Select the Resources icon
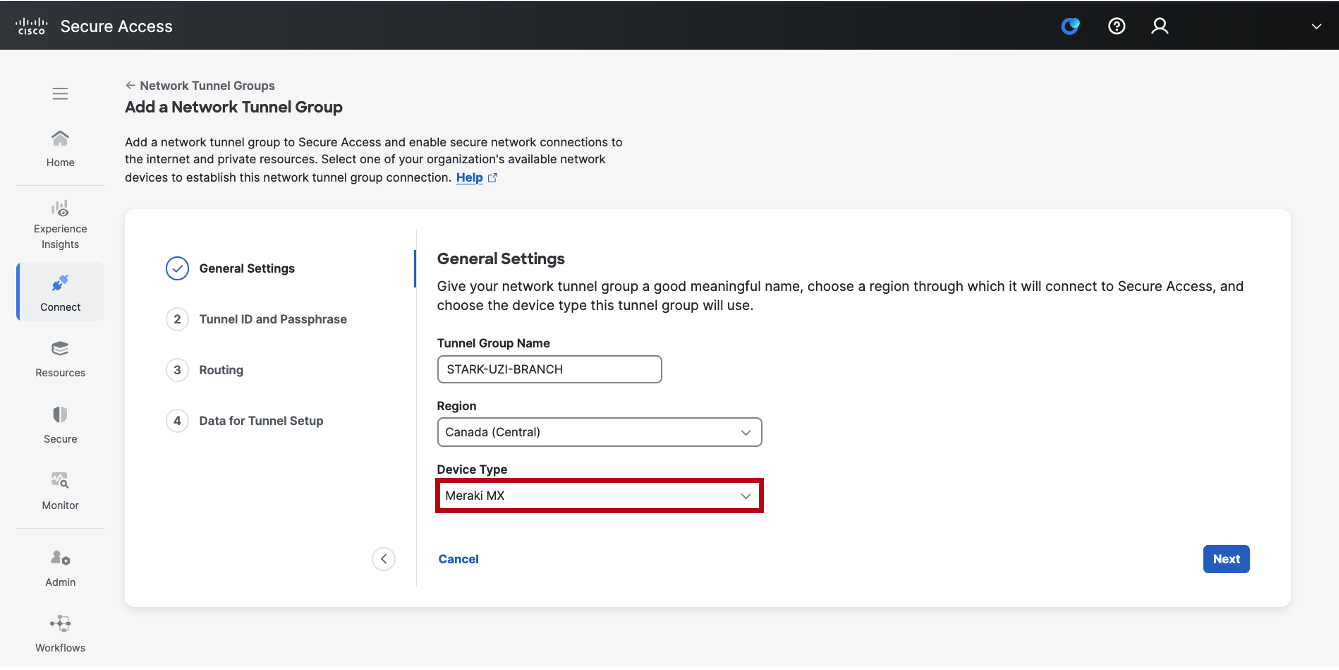Viewport: 1339px width, 670px height. pos(60,358)
